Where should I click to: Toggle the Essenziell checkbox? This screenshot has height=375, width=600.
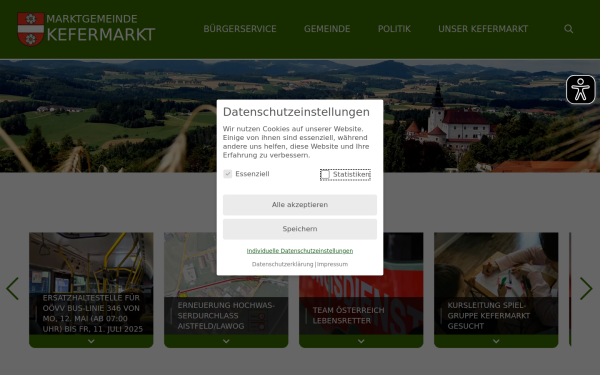[x=228, y=174]
